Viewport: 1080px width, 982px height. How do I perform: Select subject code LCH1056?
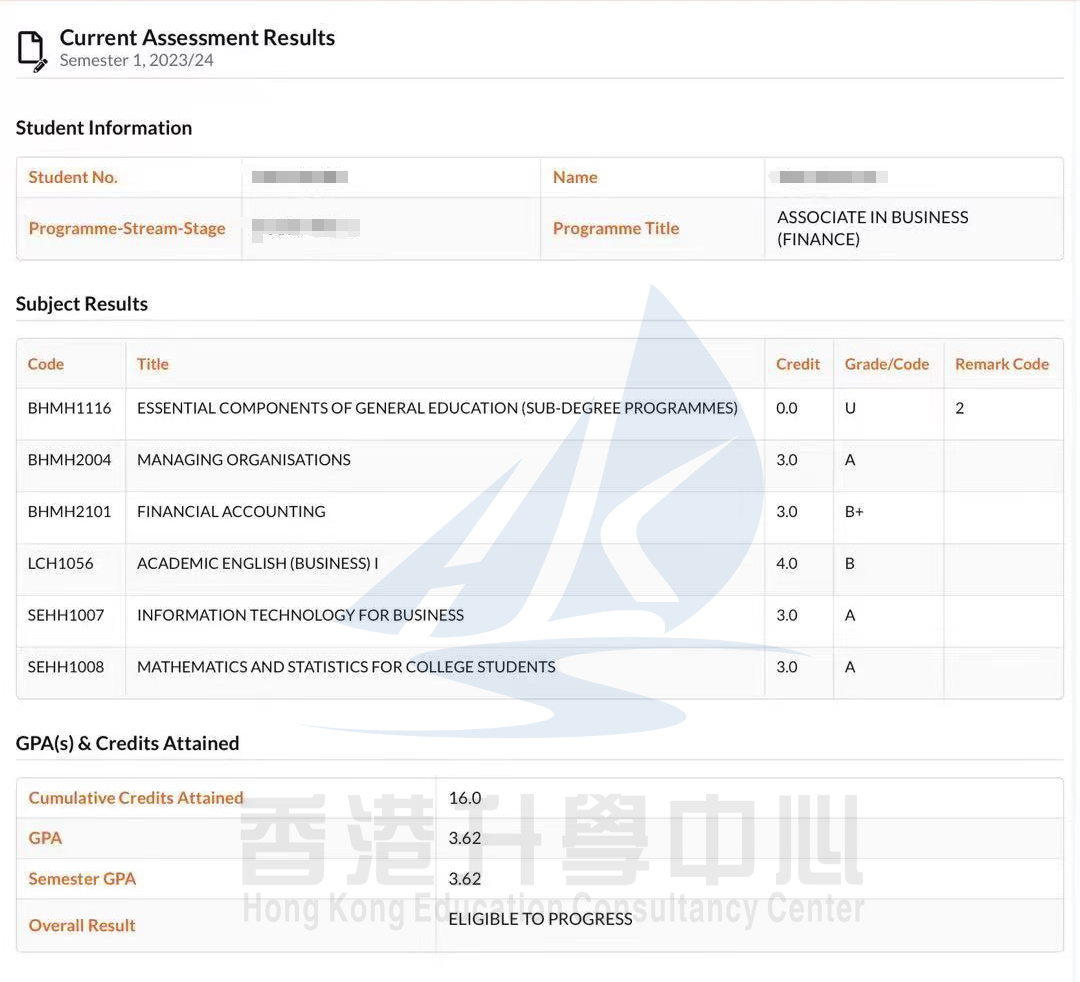point(61,563)
